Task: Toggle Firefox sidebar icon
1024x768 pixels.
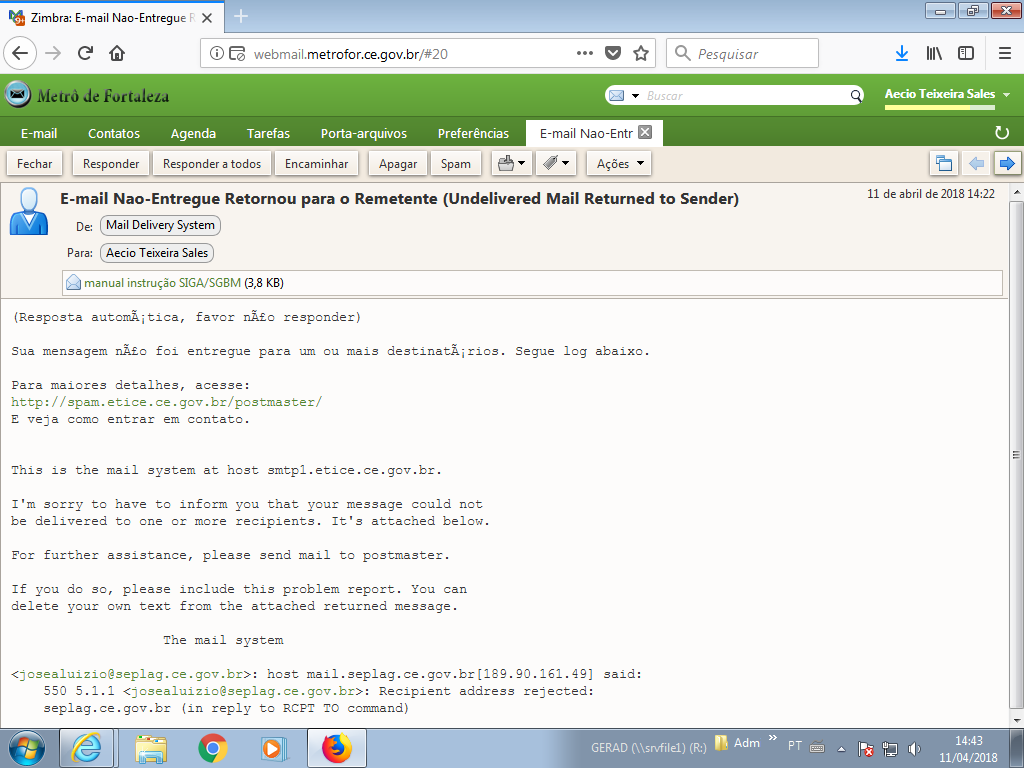Action: point(966,54)
